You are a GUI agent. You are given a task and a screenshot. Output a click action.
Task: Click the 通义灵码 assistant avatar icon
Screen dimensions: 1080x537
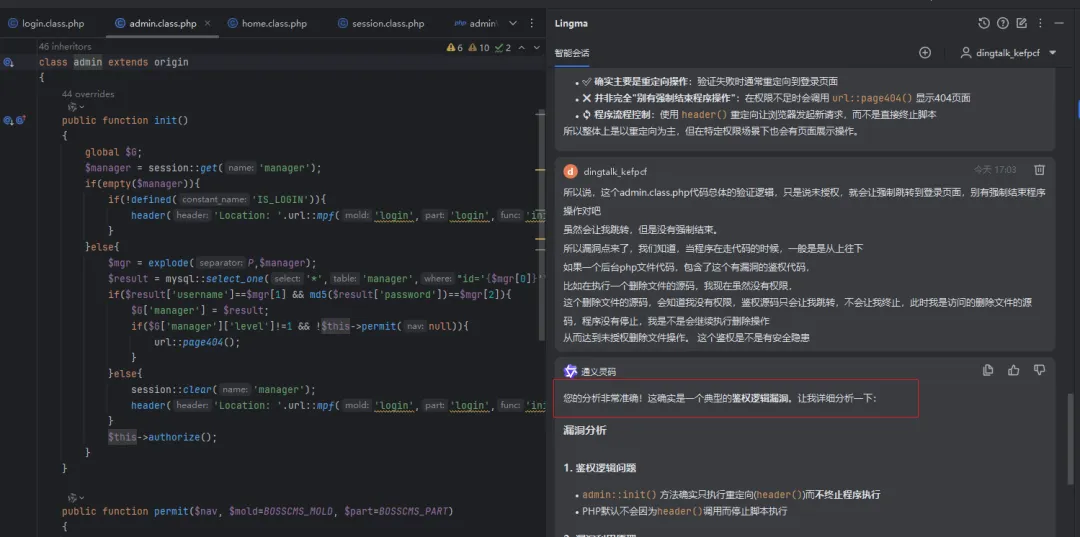pyautogui.click(x=570, y=371)
